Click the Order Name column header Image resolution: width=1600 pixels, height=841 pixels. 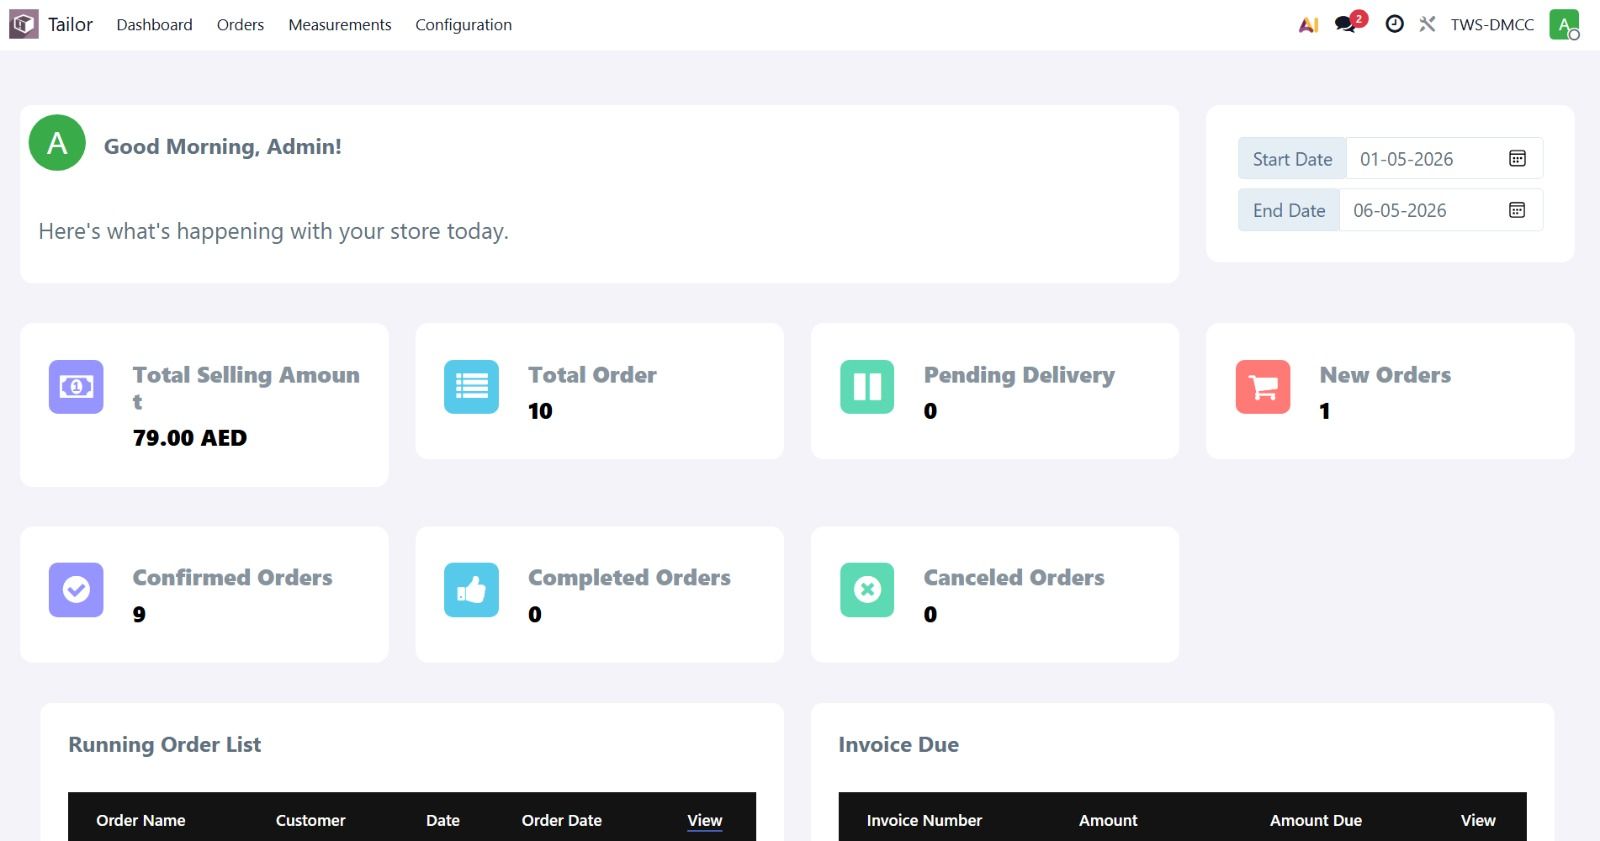pyautogui.click(x=141, y=820)
